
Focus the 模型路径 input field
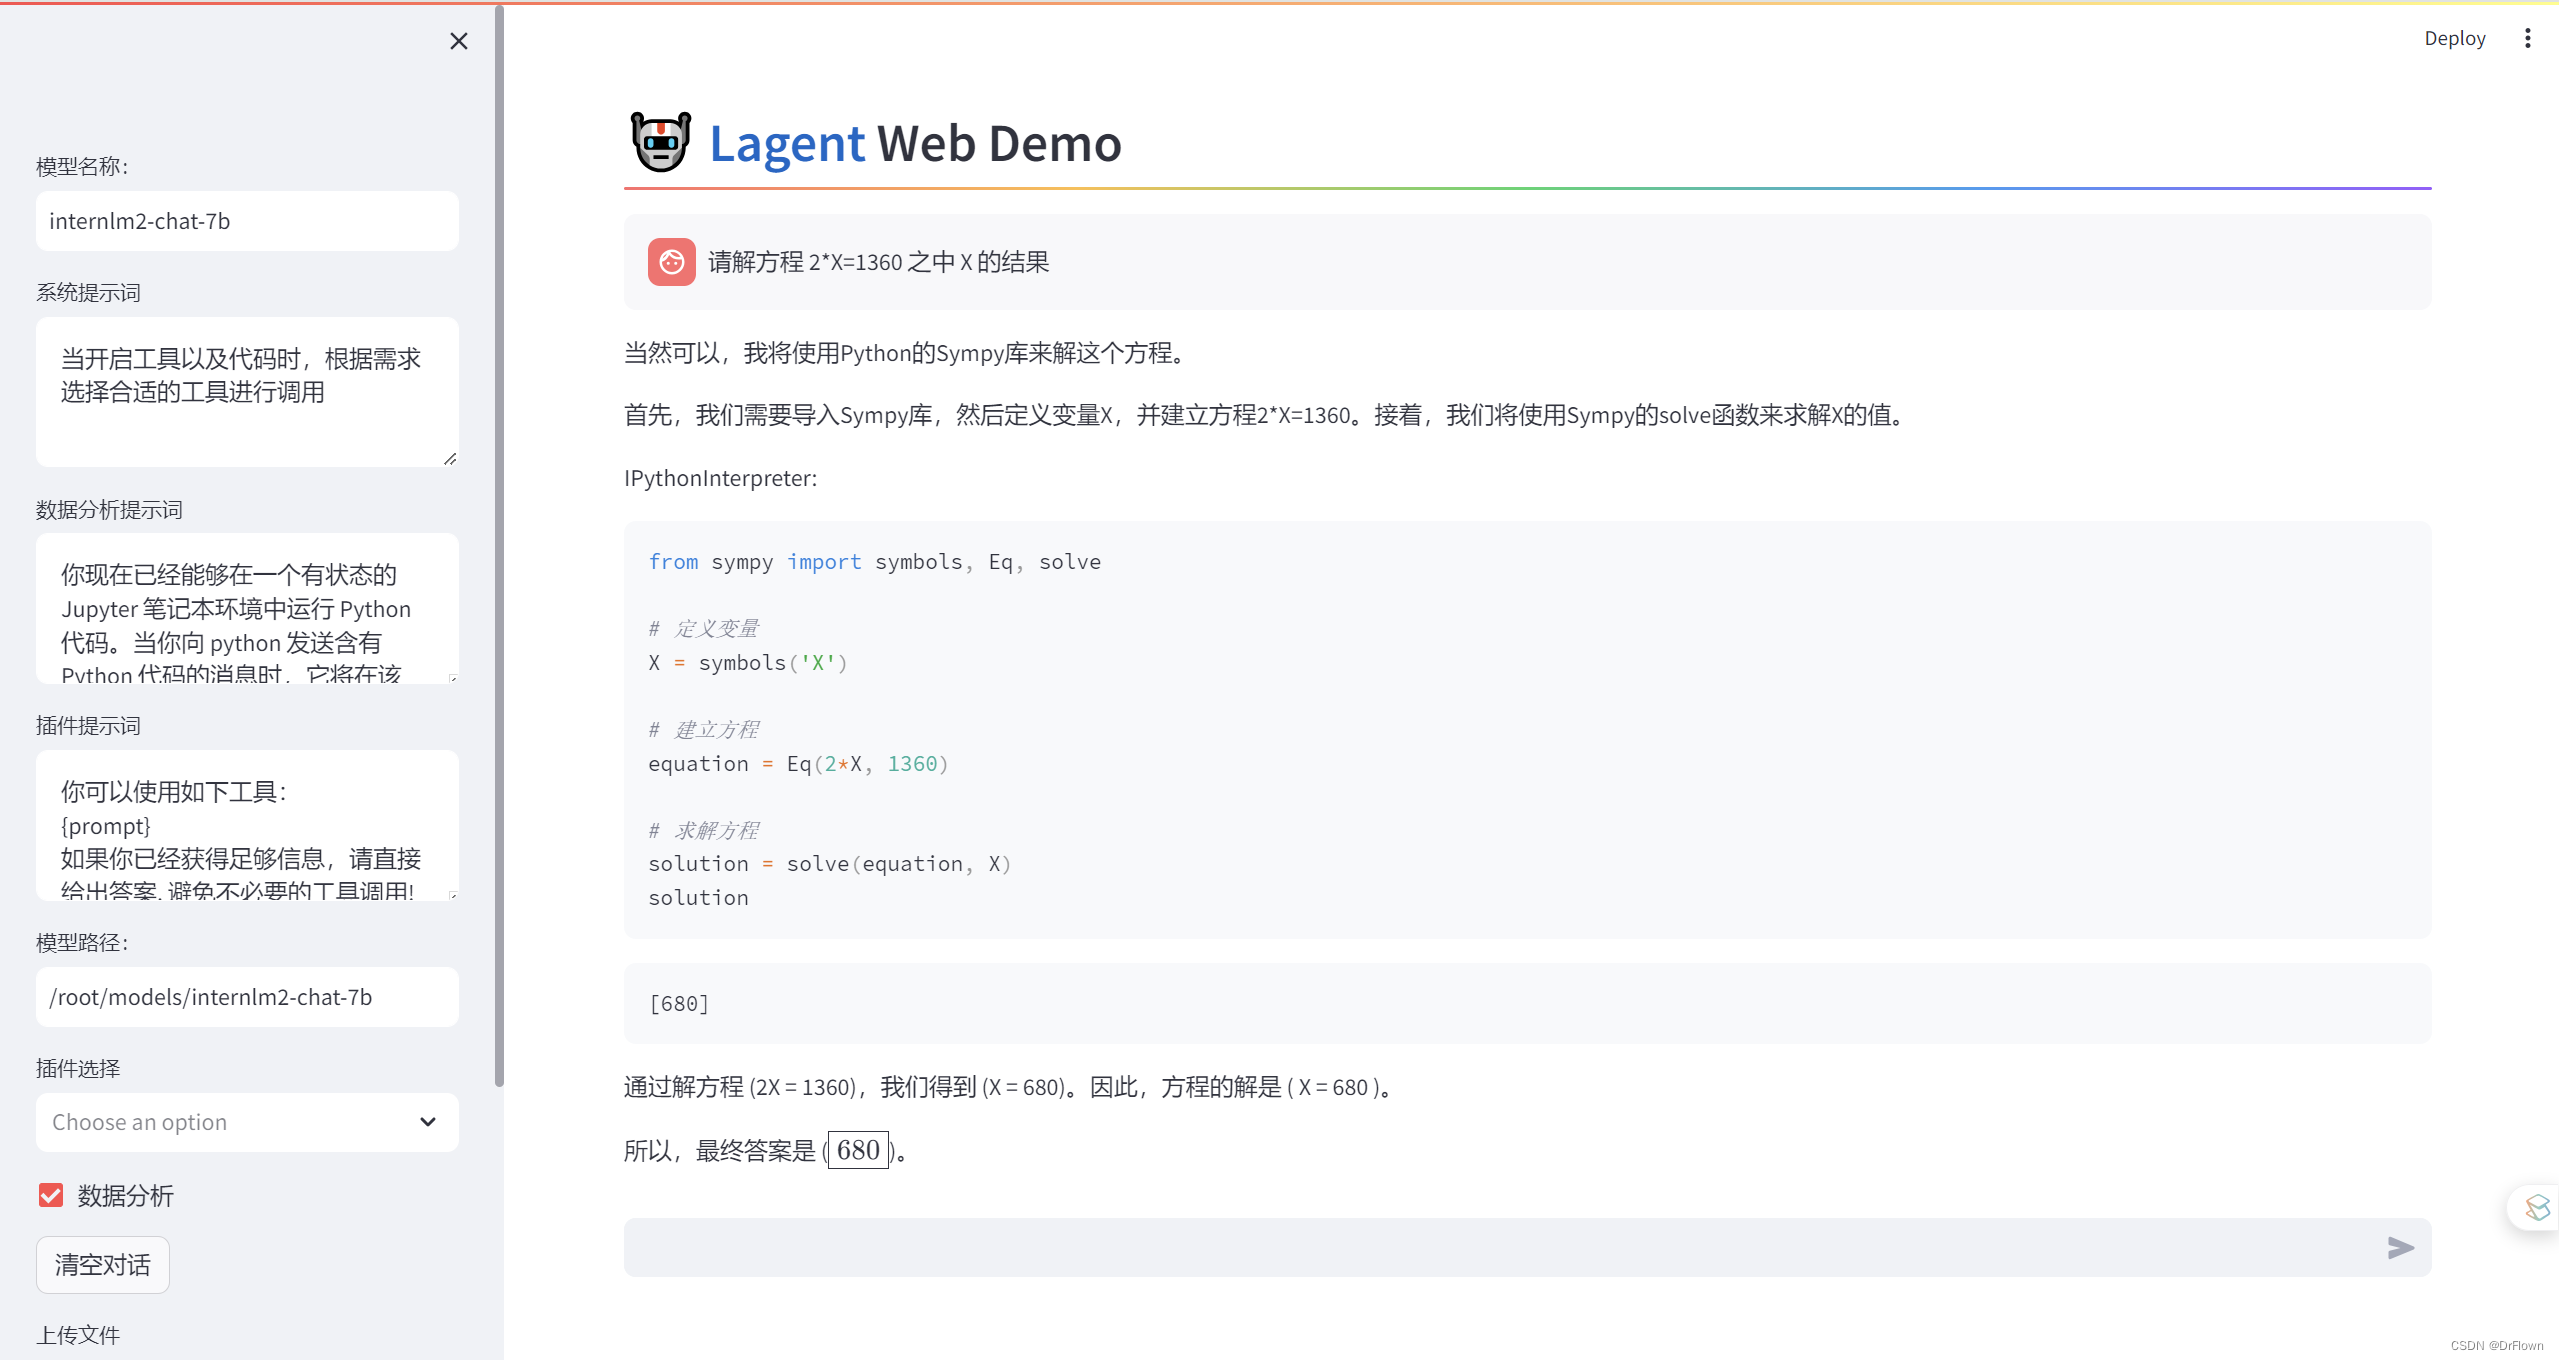[x=247, y=997]
